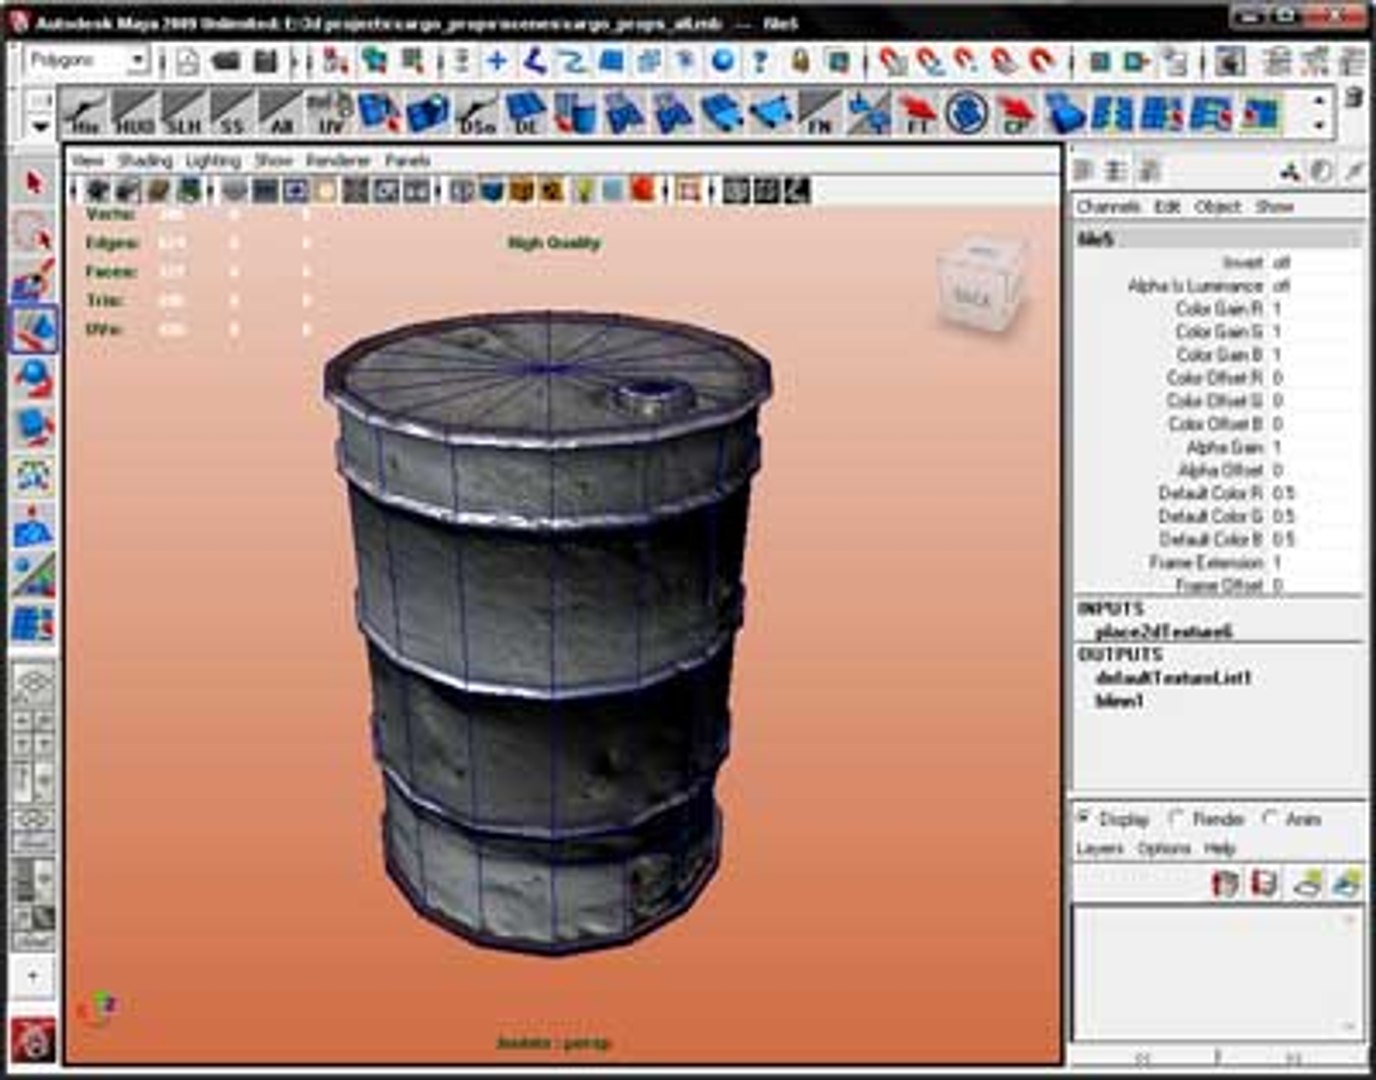This screenshot has height=1080, width=1376.
Task: Select the Universal Manipulator tool
Action: coord(34,475)
